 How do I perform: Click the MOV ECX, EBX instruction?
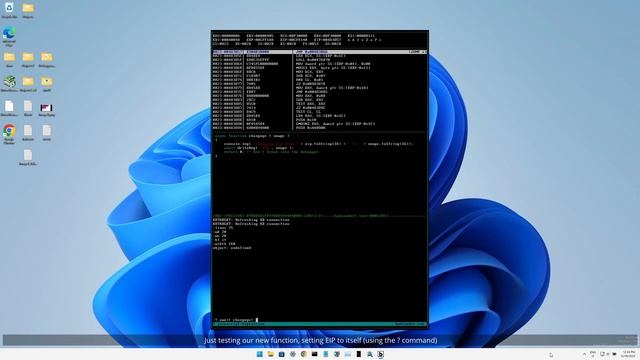(309, 72)
